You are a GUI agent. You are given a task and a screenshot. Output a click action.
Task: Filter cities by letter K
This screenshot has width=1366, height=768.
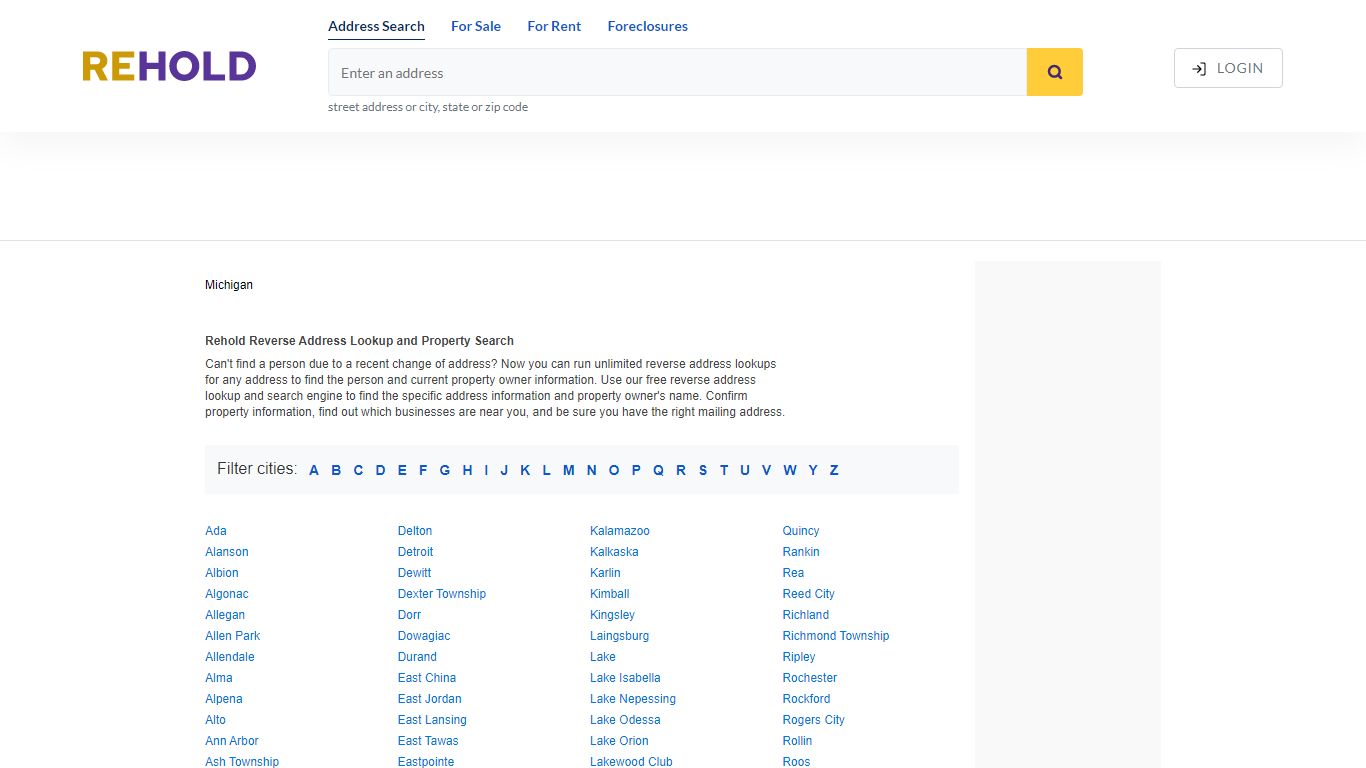click(x=525, y=470)
